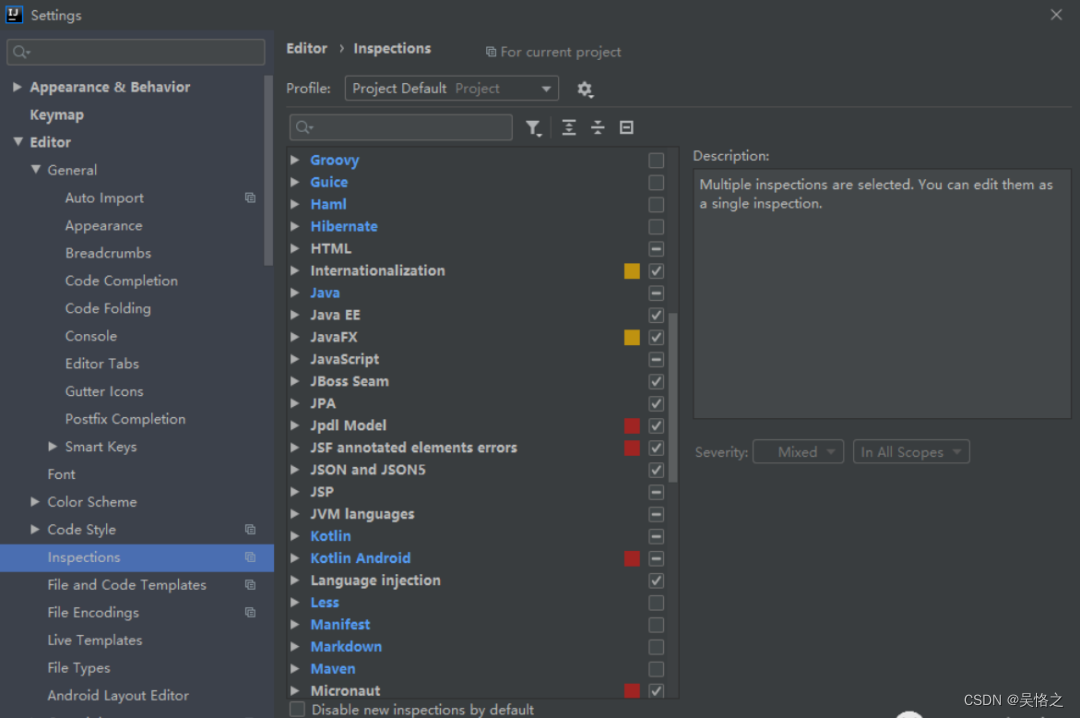Viewport: 1080px width, 718px height.
Task: Expand the Appearance & Behavior section
Action: tap(17, 87)
